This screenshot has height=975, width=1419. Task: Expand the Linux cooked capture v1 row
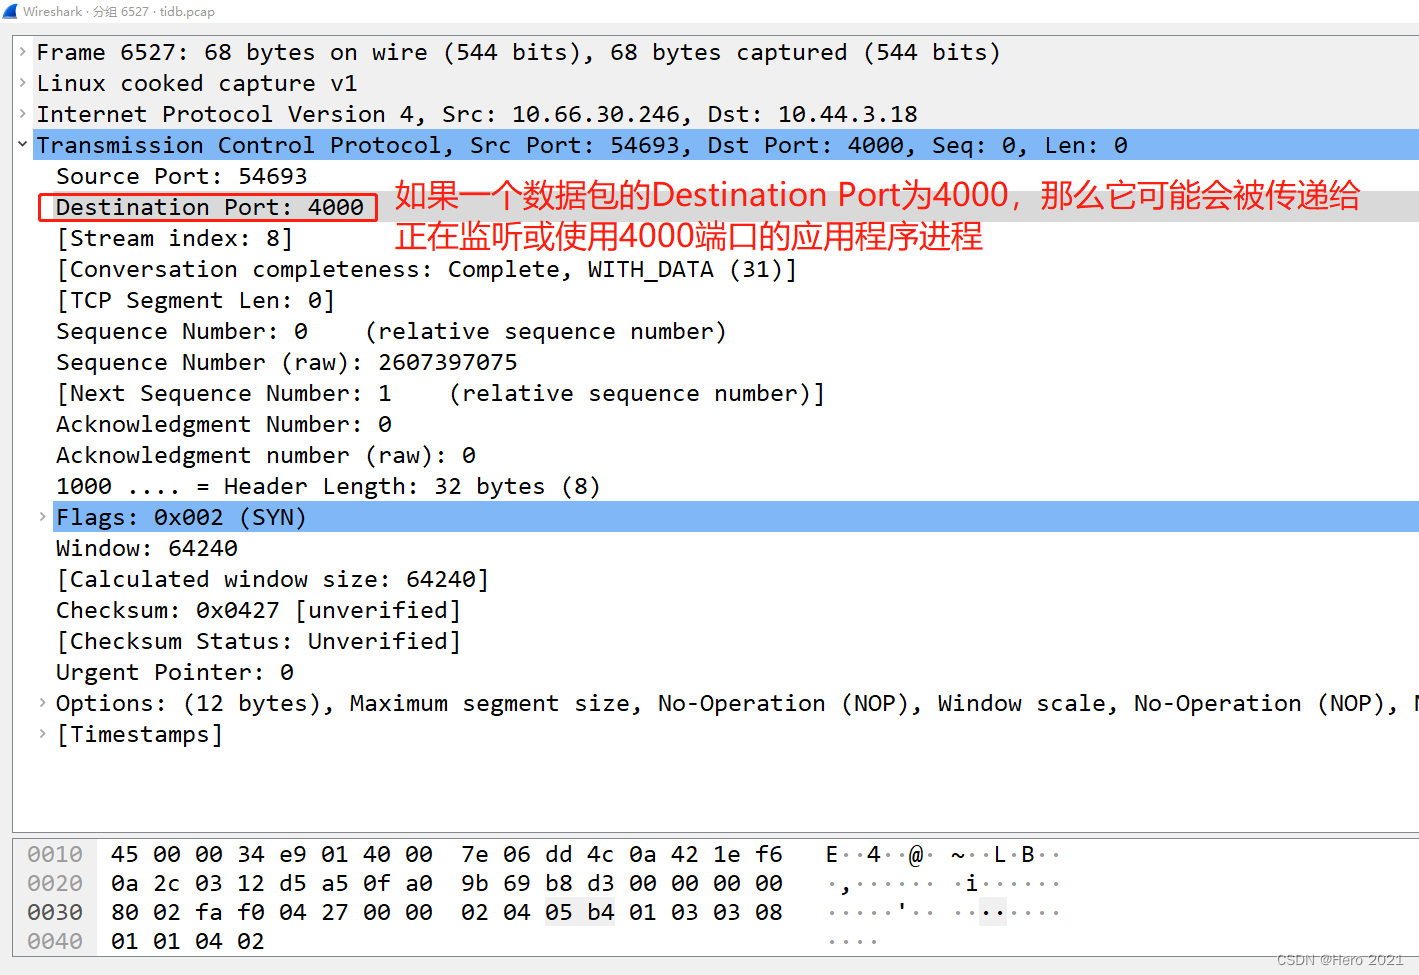22,83
